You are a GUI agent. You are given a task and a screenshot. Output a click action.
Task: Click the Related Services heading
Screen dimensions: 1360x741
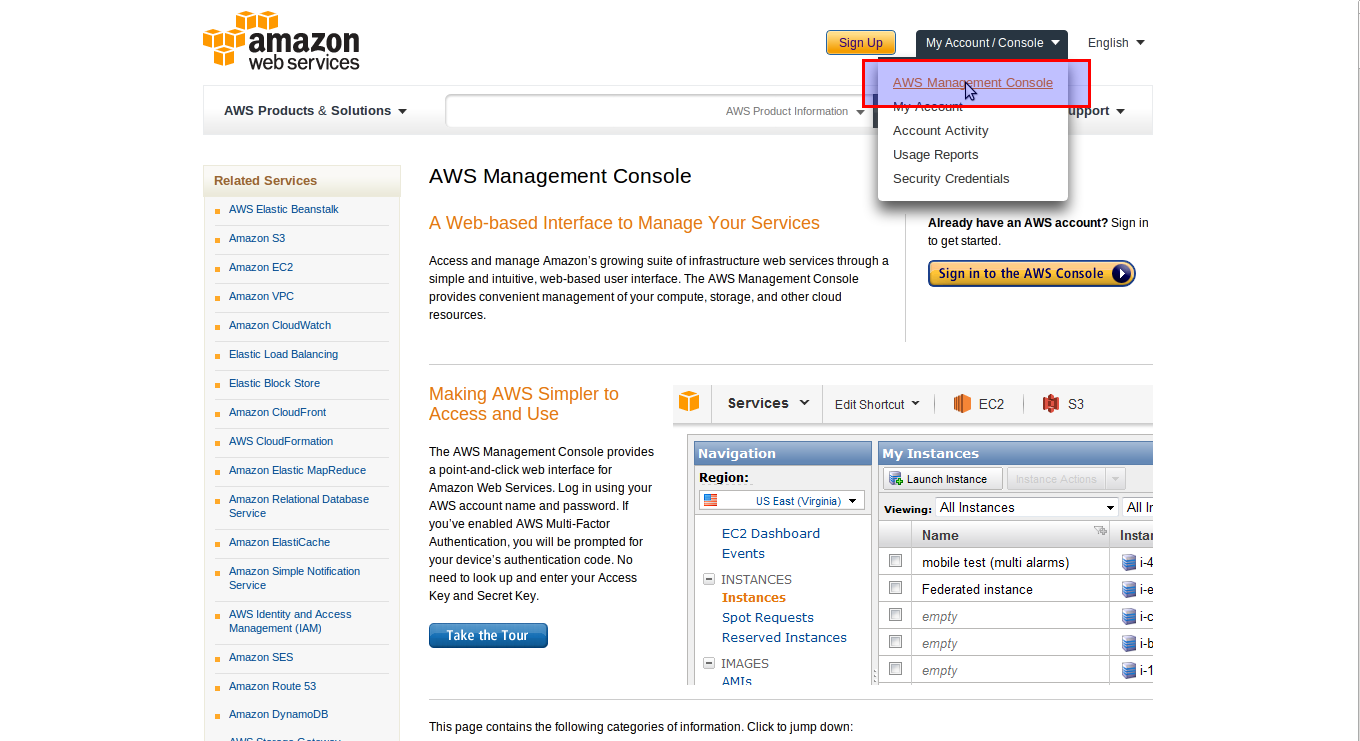tap(265, 181)
